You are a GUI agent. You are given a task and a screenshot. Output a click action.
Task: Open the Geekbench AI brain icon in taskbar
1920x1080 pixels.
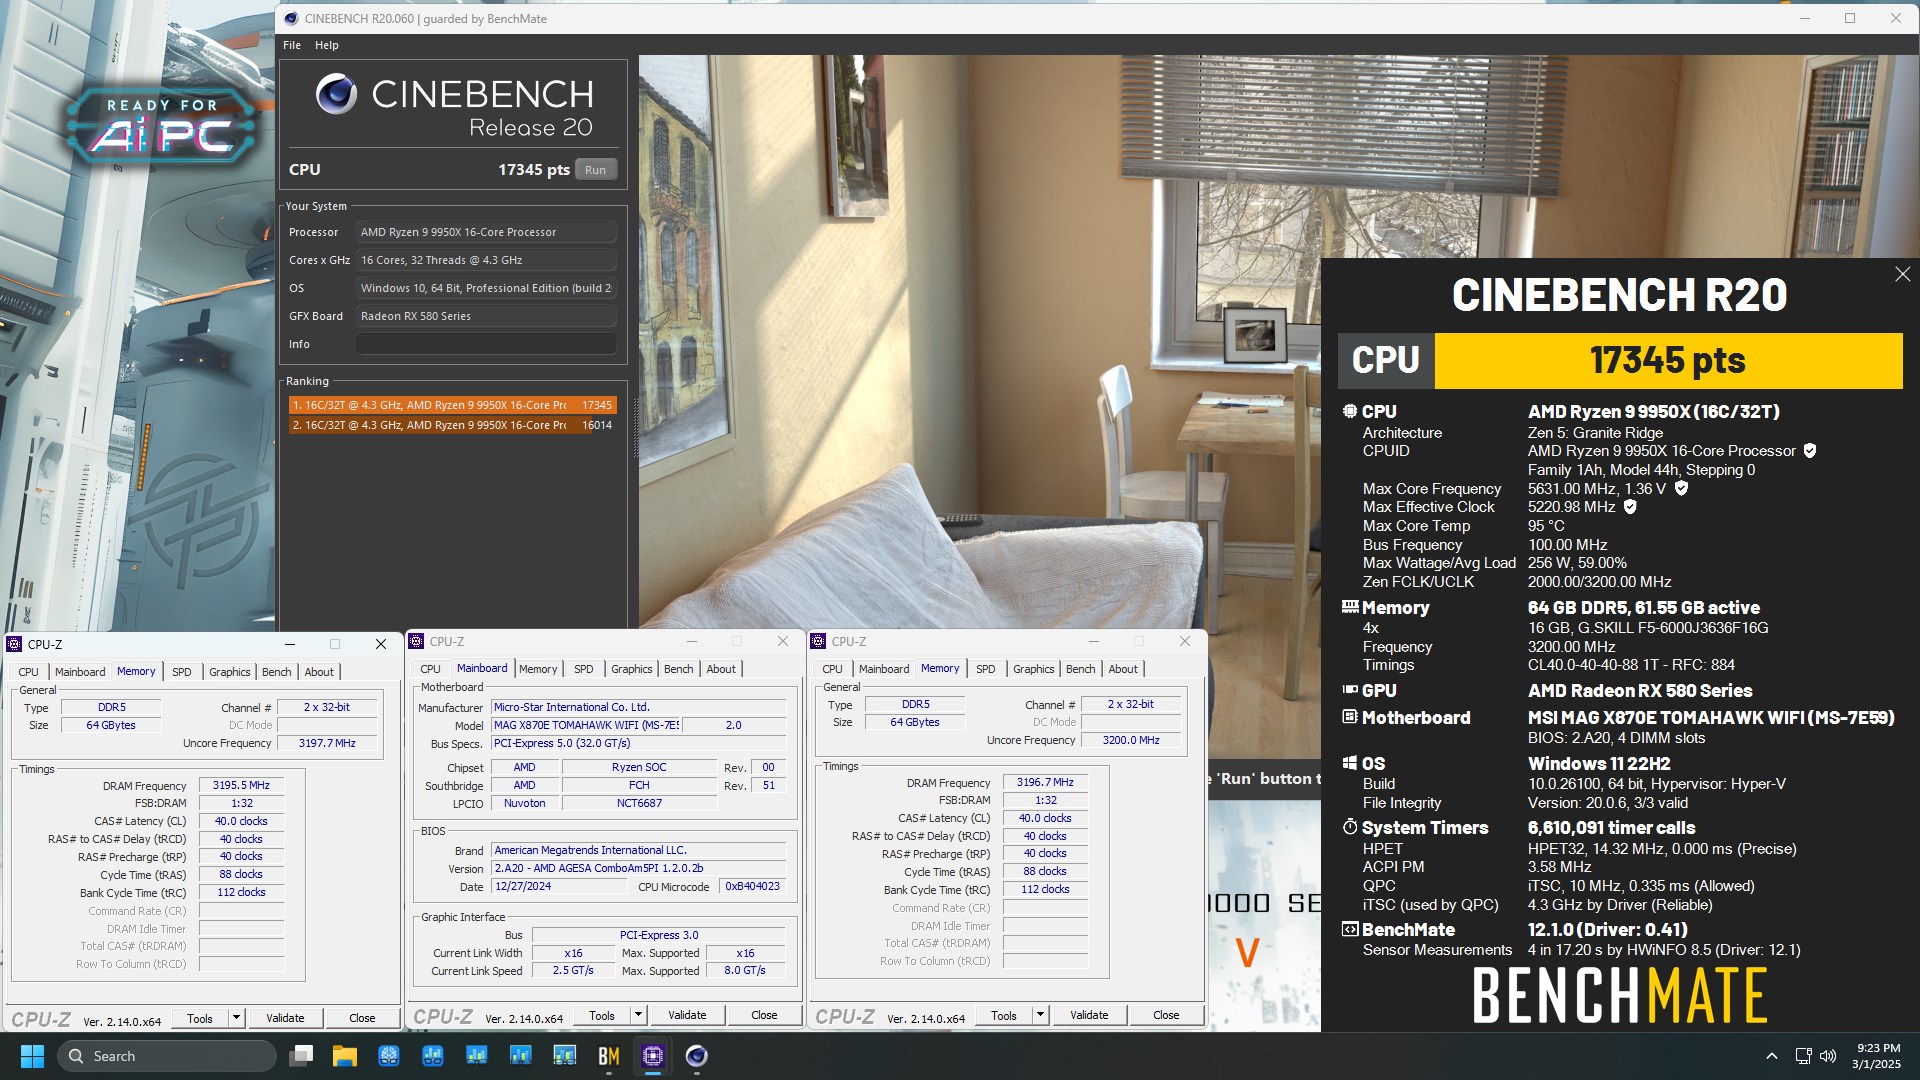(x=389, y=1056)
